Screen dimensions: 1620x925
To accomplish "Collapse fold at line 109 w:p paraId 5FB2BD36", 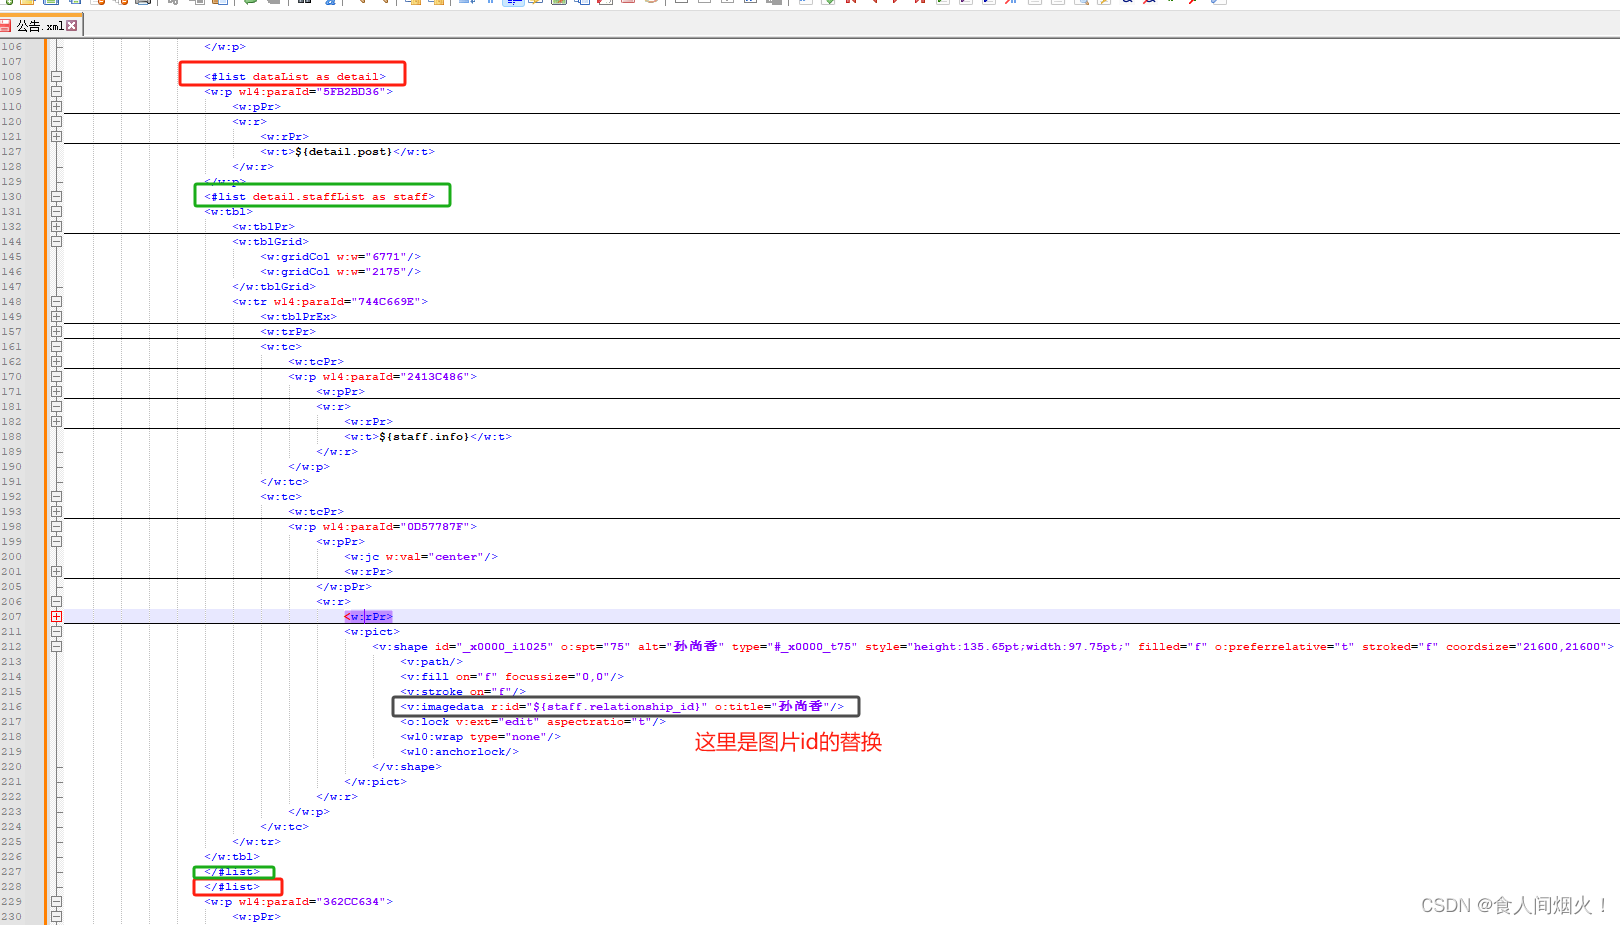I will tap(56, 92).
